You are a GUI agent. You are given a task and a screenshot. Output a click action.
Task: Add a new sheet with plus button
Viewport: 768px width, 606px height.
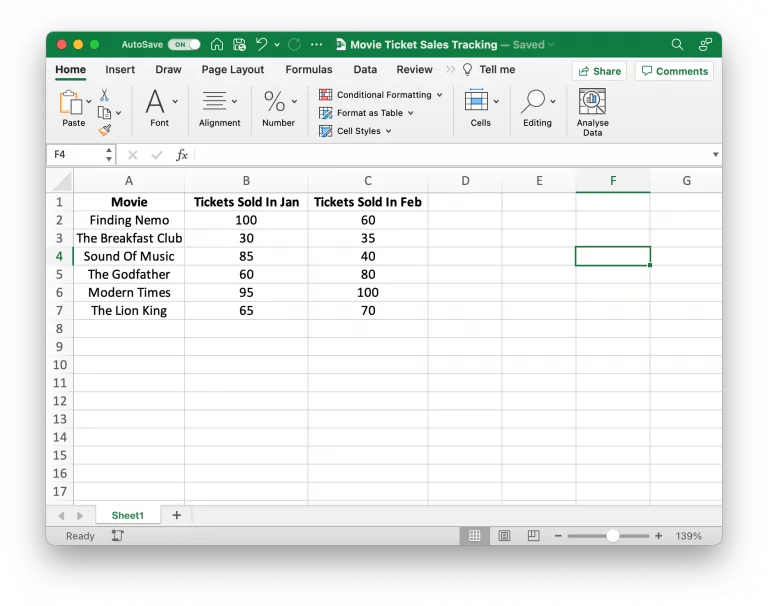click(x=177, y=515)
